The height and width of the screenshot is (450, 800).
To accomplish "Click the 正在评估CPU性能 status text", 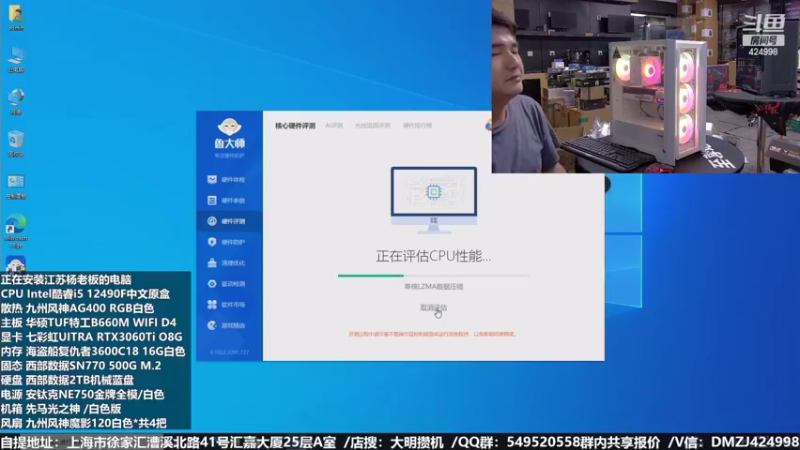I will (x=434, y=256).
